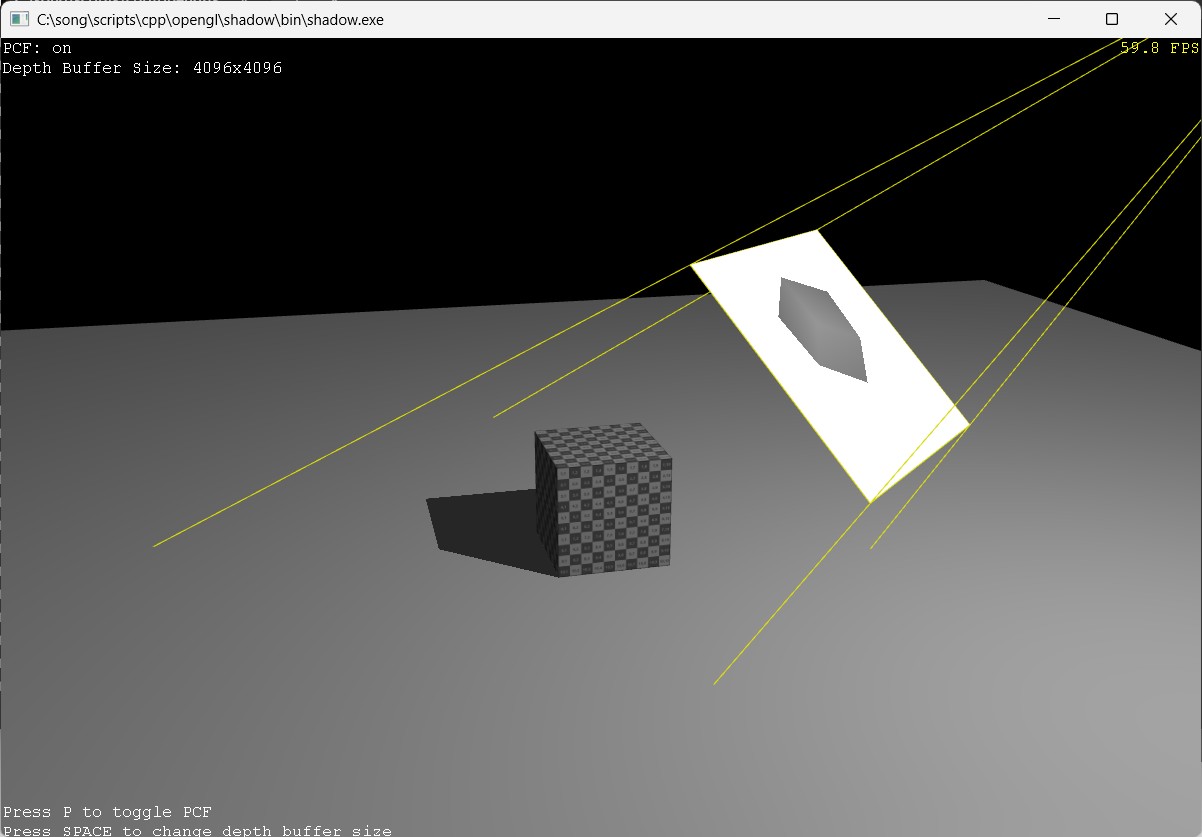Maximize the shadow.exe window
This screenshot has width=1202, height=837.
(x=1111, y=19)
